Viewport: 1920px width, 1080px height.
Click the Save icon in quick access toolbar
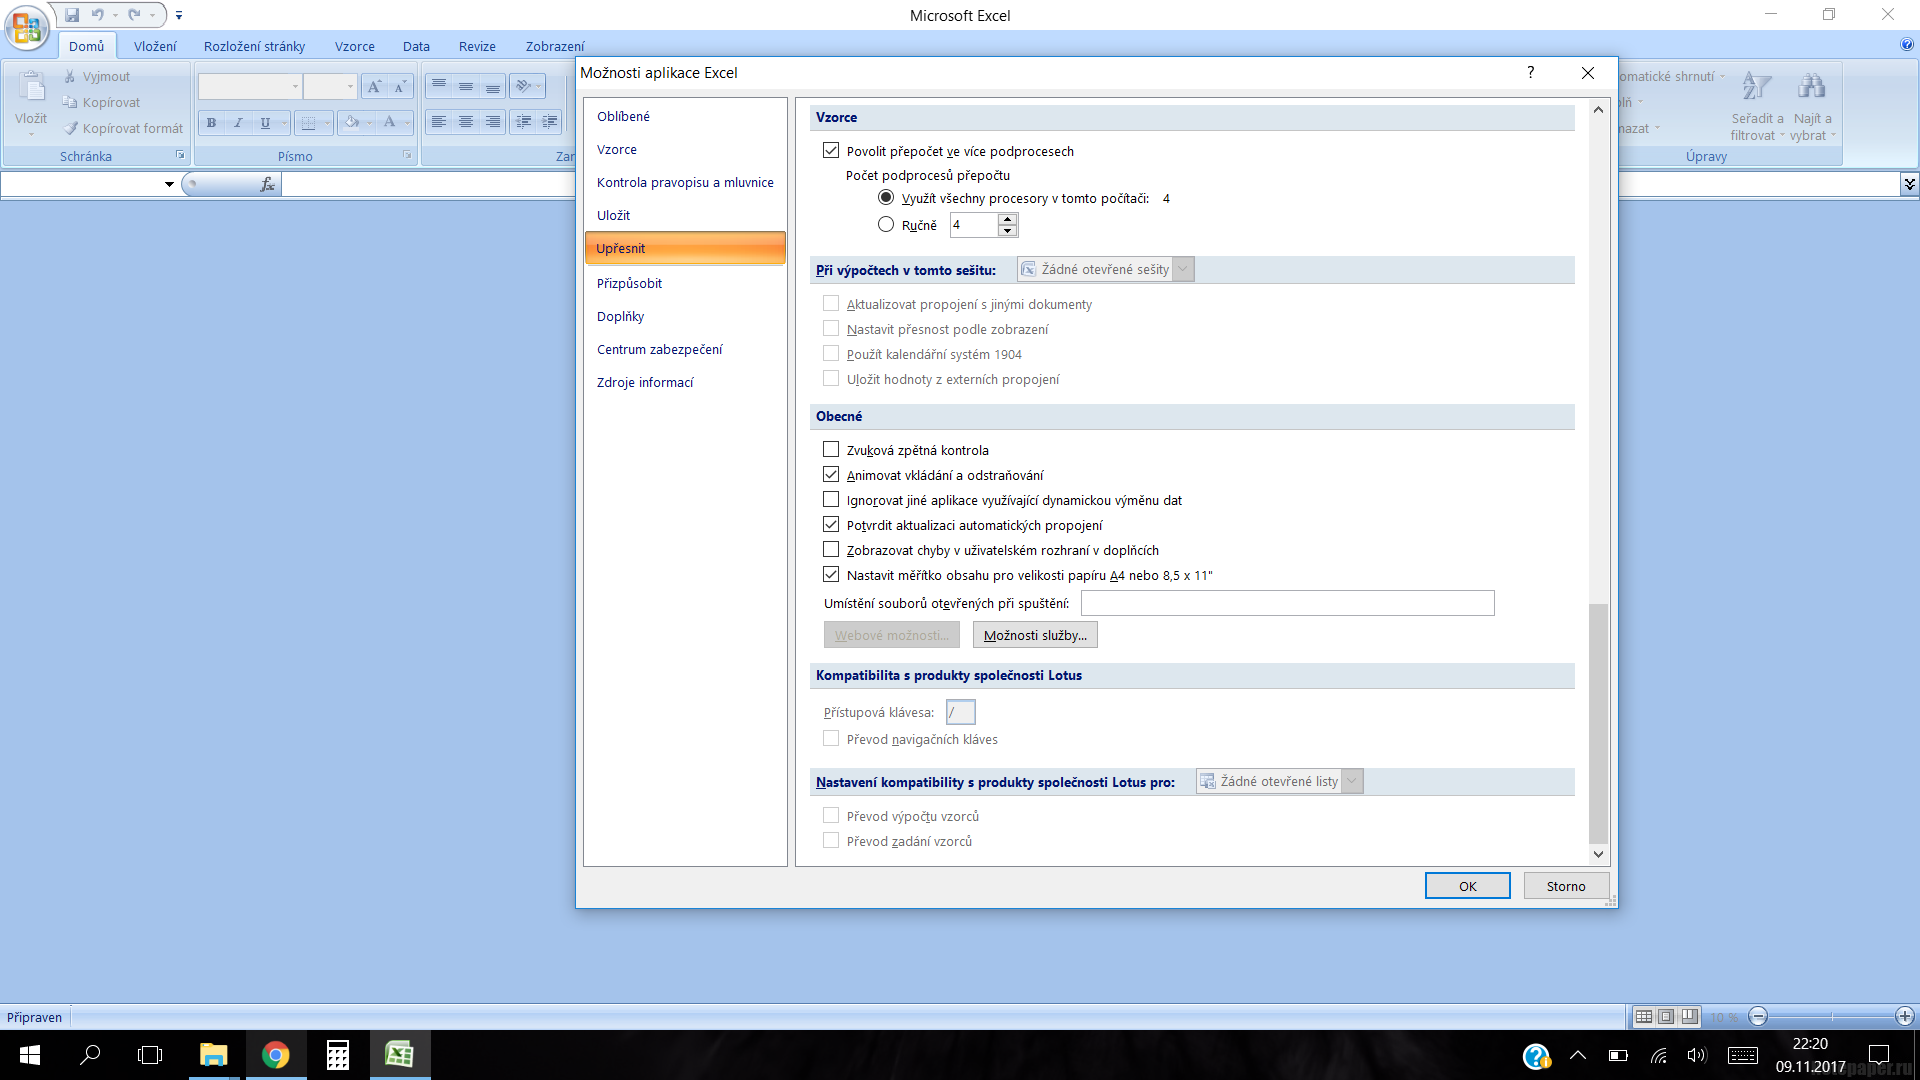click(72, 15)
